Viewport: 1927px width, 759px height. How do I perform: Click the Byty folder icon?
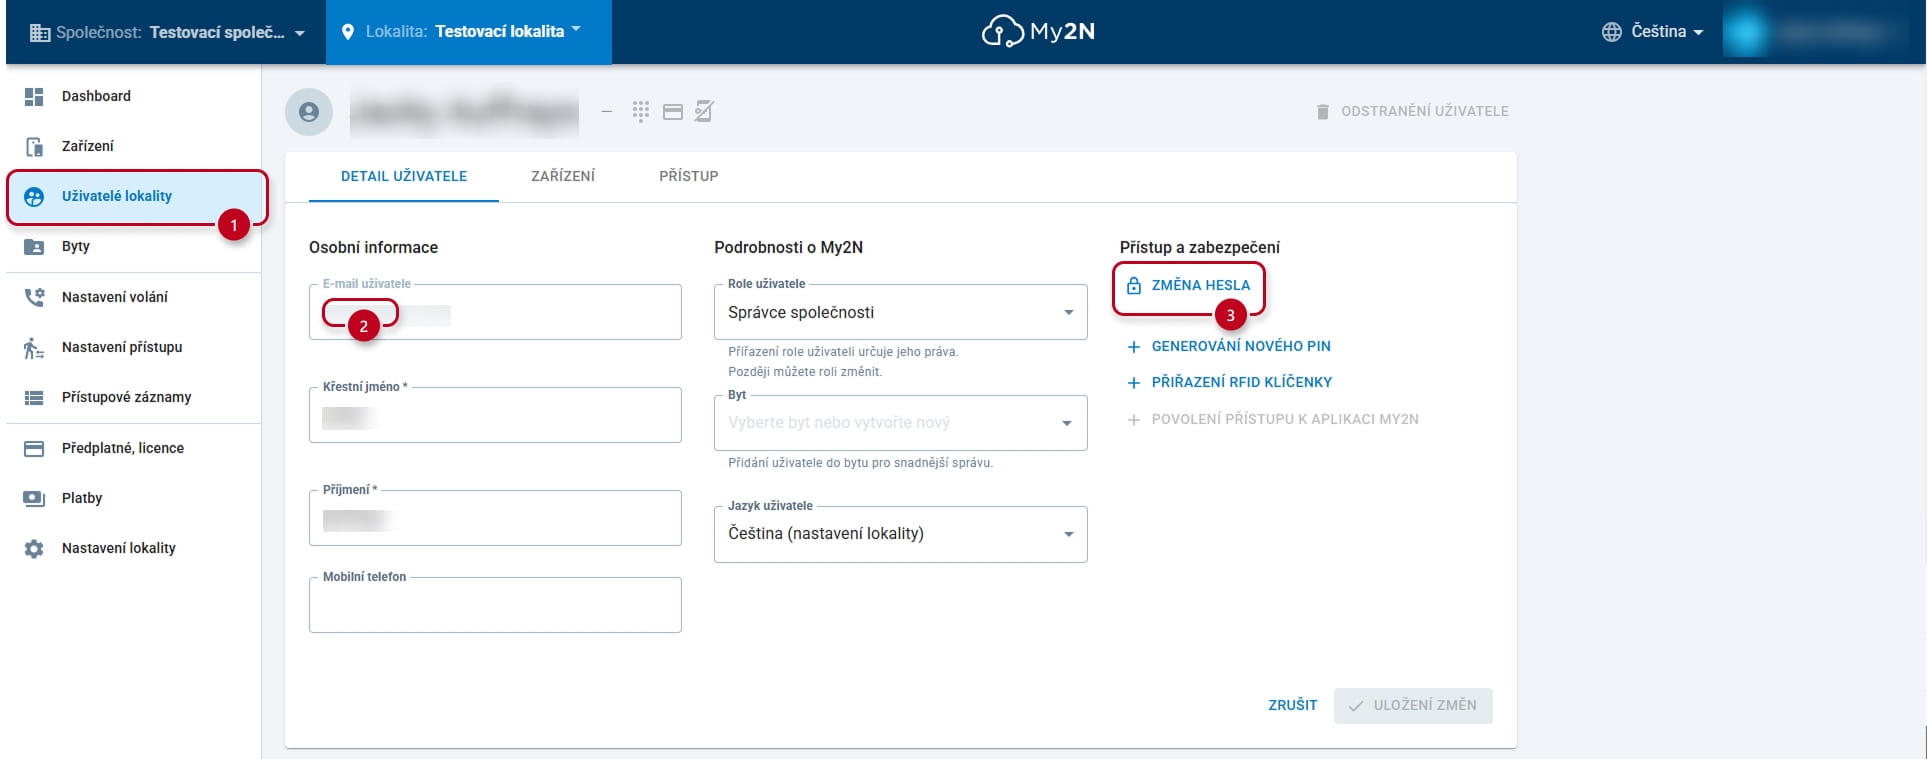click(x=34, y=247)
